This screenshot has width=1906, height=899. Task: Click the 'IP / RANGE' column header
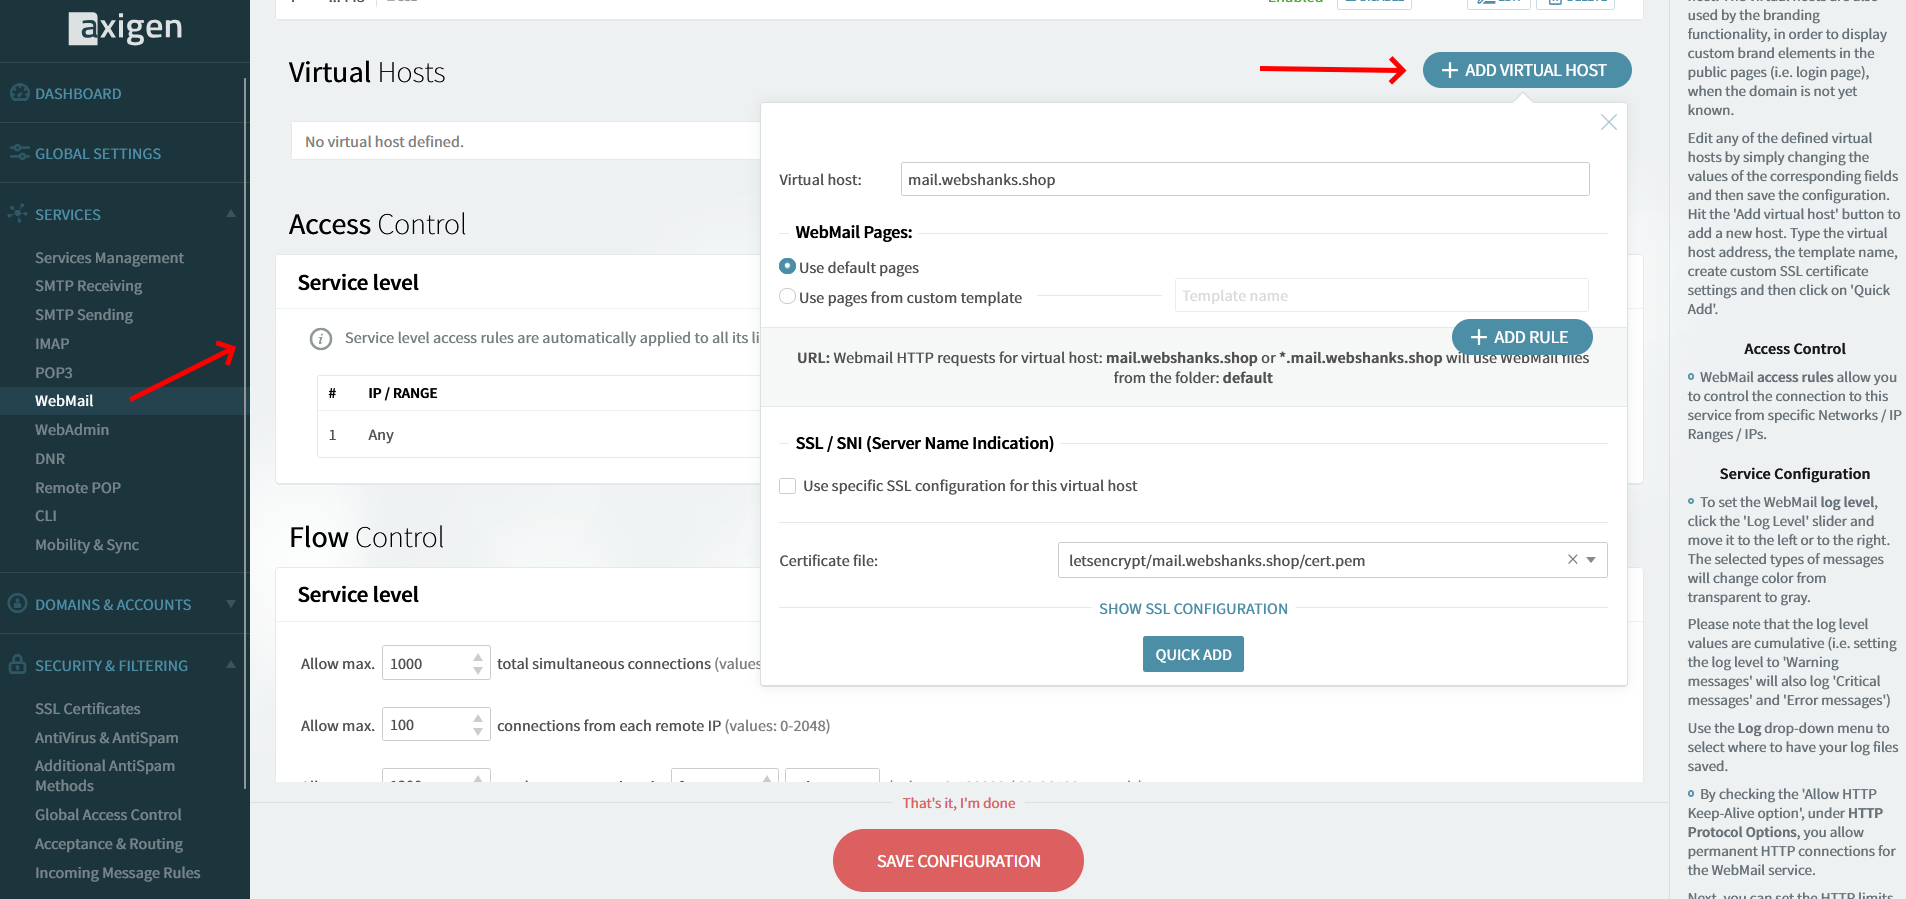pyautogui.click(x=403, y=393)
